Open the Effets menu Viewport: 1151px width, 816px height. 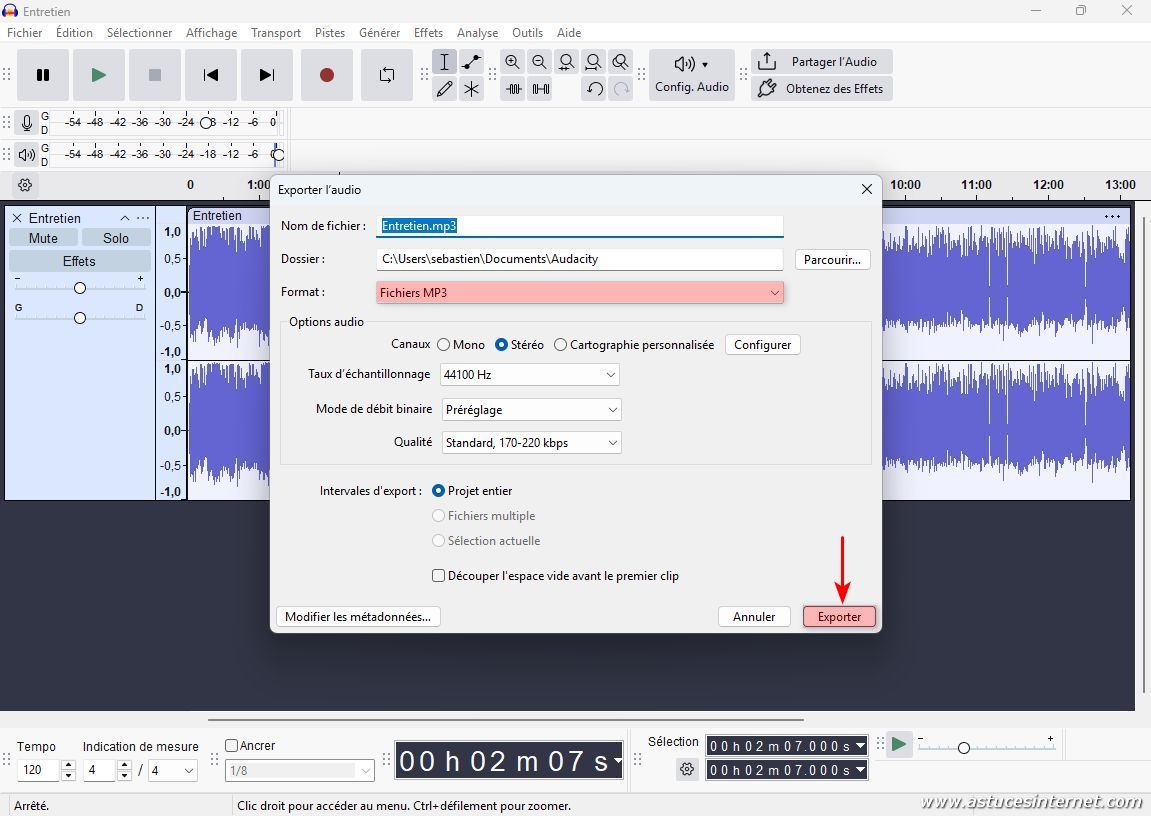[428, 33]
